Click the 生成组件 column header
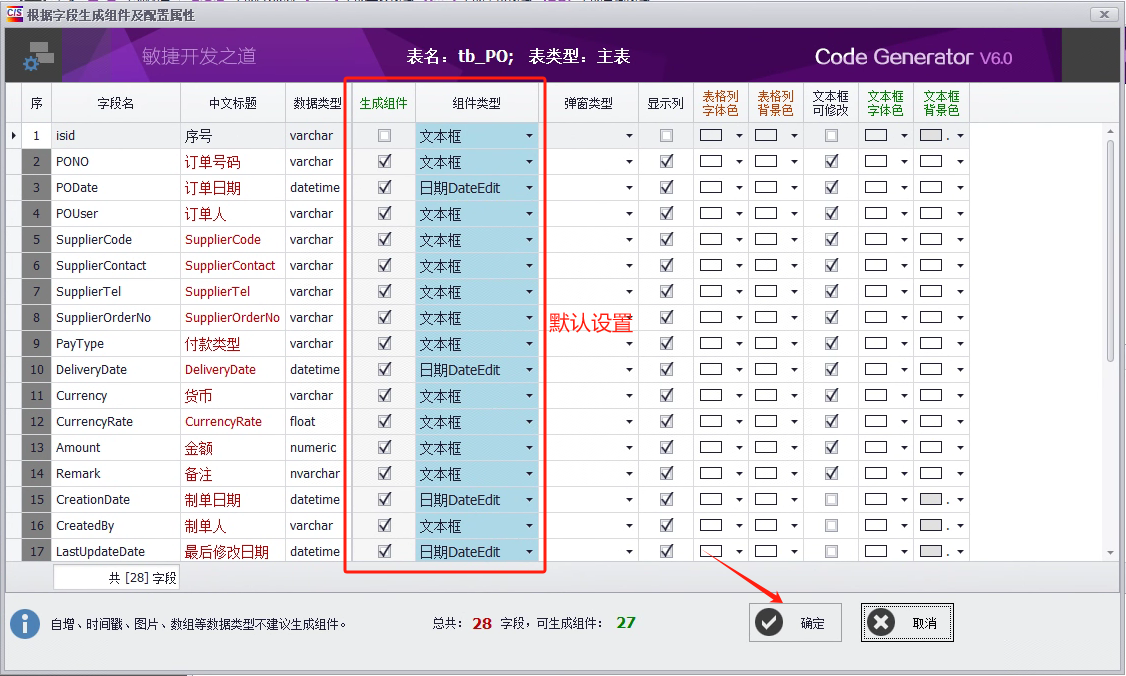The image size is (1126, 676). coord(383,103)
